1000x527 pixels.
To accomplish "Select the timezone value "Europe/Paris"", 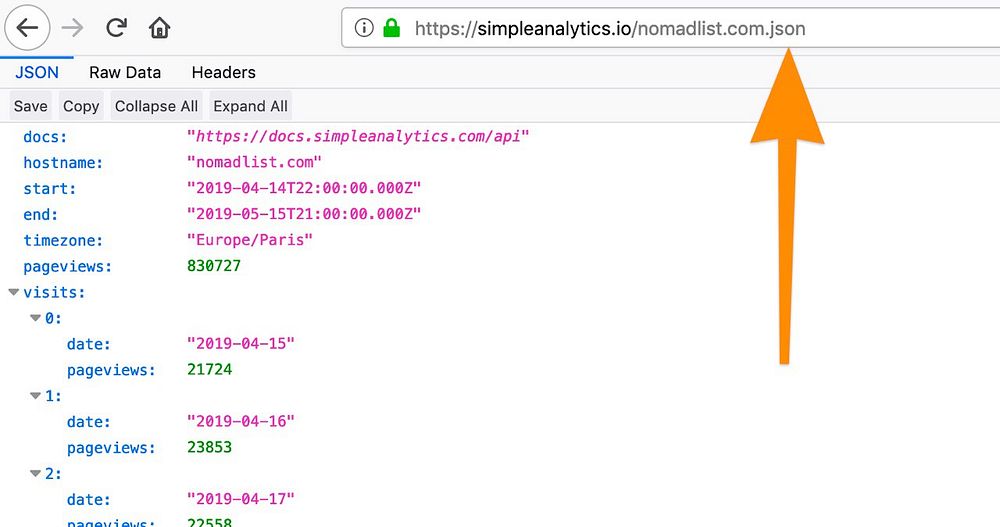I will [x=249, y=240].
